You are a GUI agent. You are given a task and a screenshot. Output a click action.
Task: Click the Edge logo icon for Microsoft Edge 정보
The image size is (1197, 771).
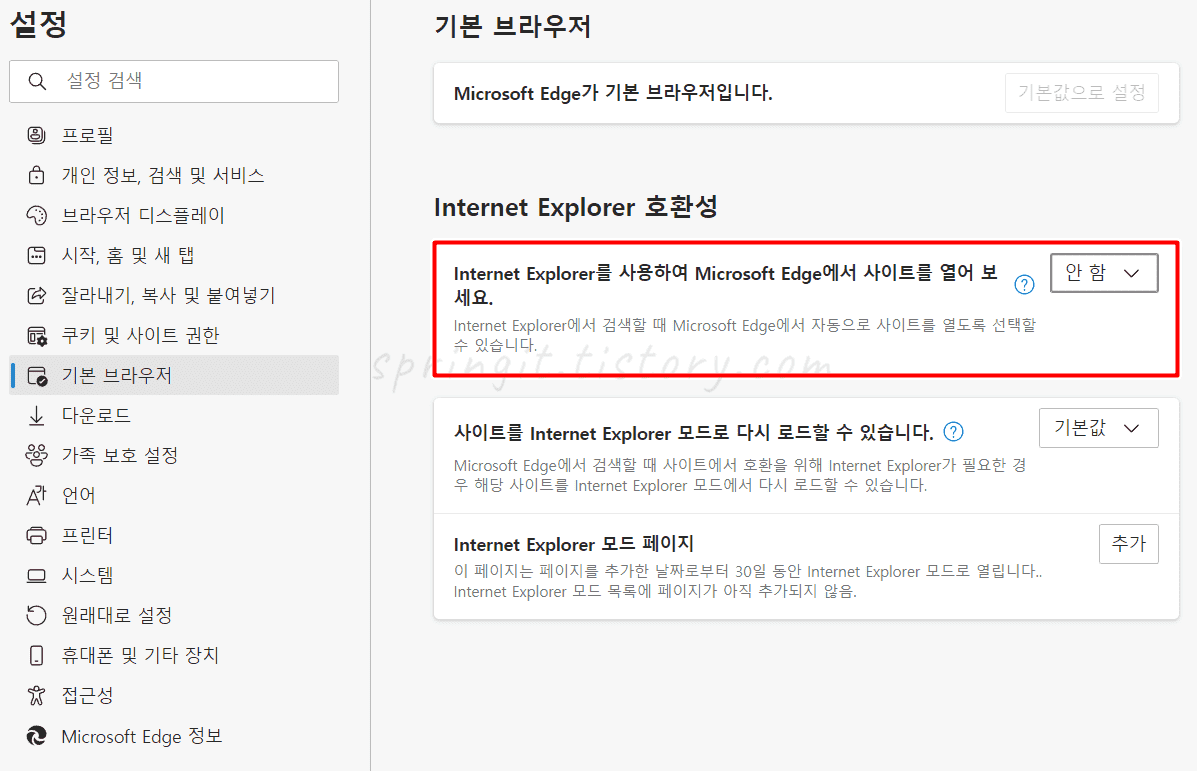36,736
